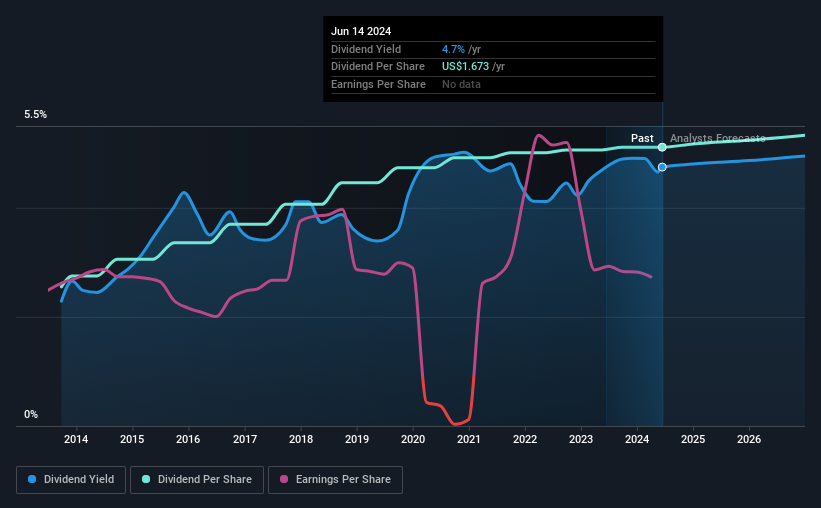Click the tooltip 'Earnings Per Share' row label
This screenshot has width=821, height=508.
tap(378, 84)
